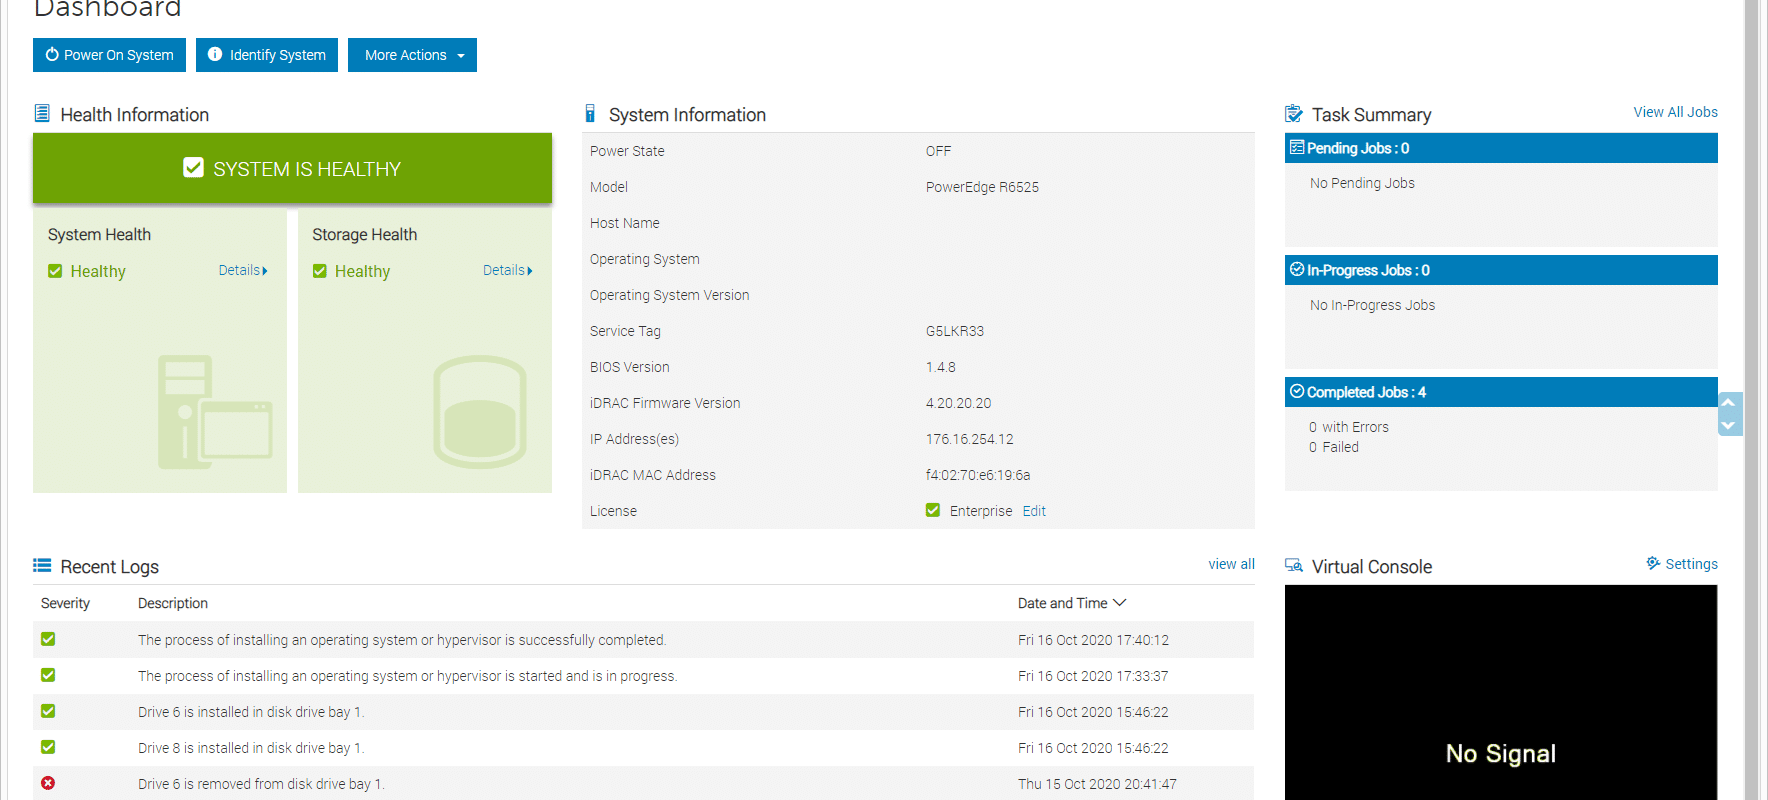Viewport: 1768px width, 800px height.
Task: Click the Virtual Console section icon
Action: 1294,566
